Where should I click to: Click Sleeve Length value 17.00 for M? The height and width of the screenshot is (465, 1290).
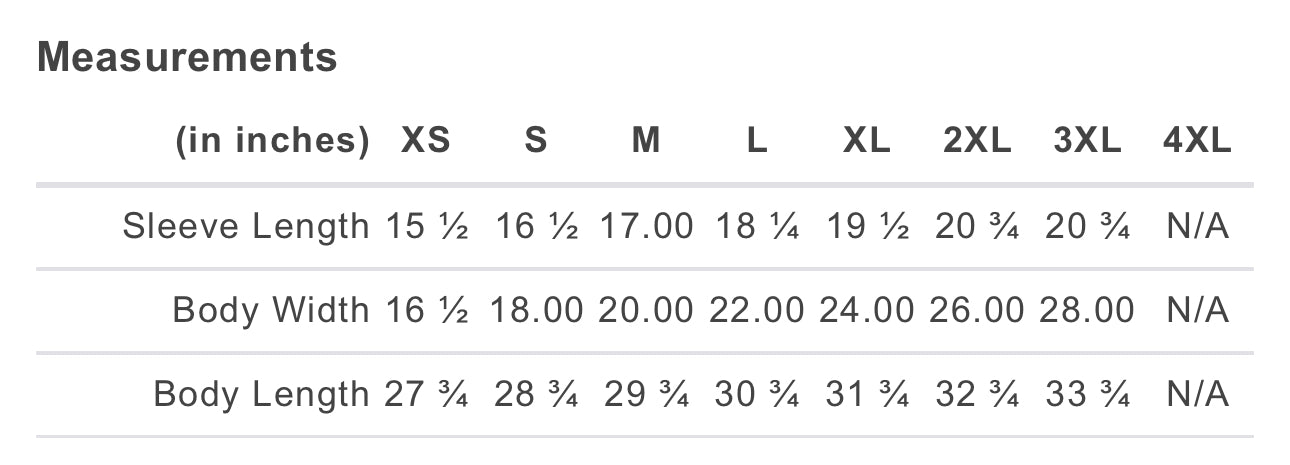(646, 227)
